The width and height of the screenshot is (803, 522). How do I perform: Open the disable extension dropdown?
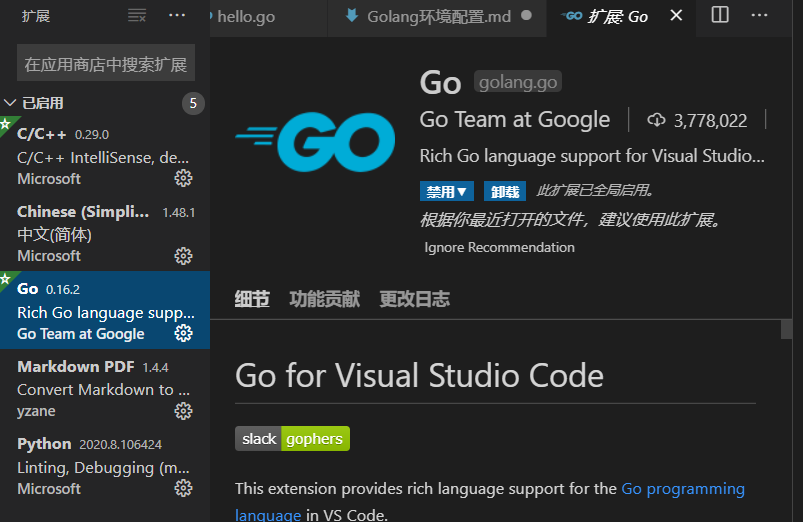pyautogui.click(x=447, y=191)
